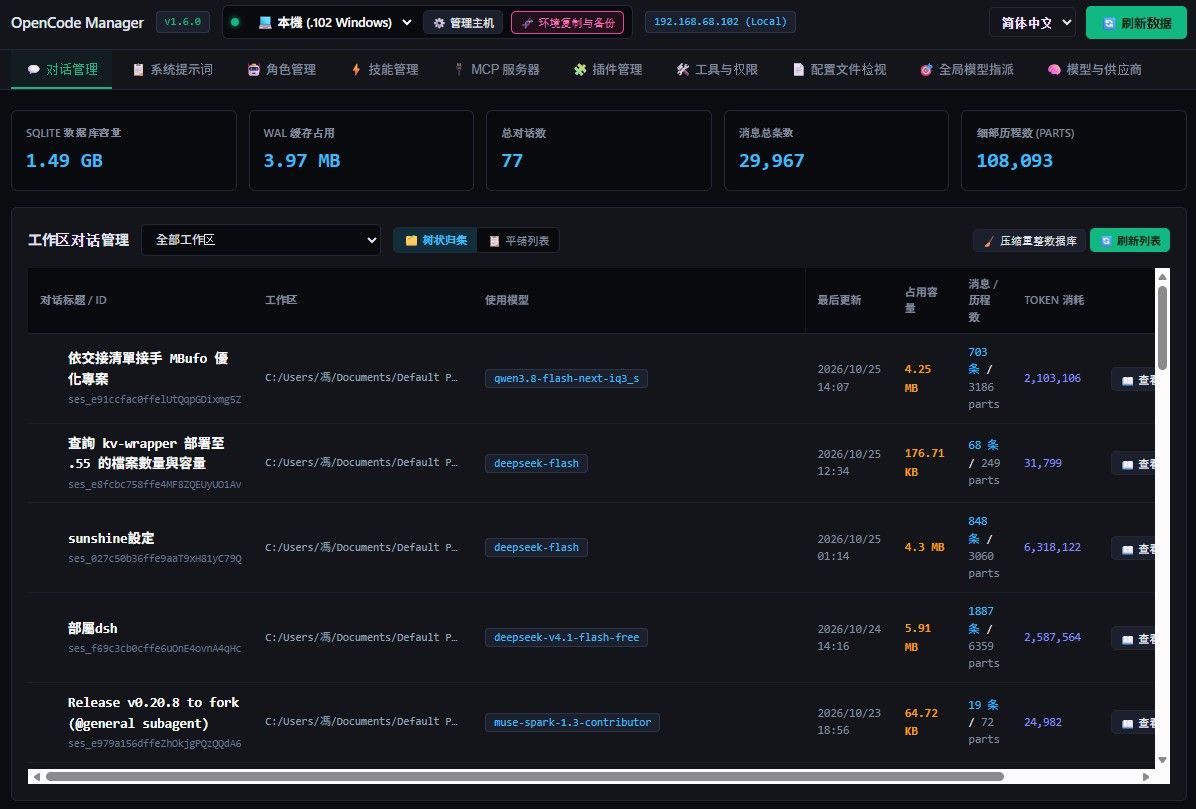Select the 依交接清單接手 MBufo 優化專案 conversation
Image resolution: width=1196 pixels, height=809 pixels.
pyautogui.click(x=148, y=368)
